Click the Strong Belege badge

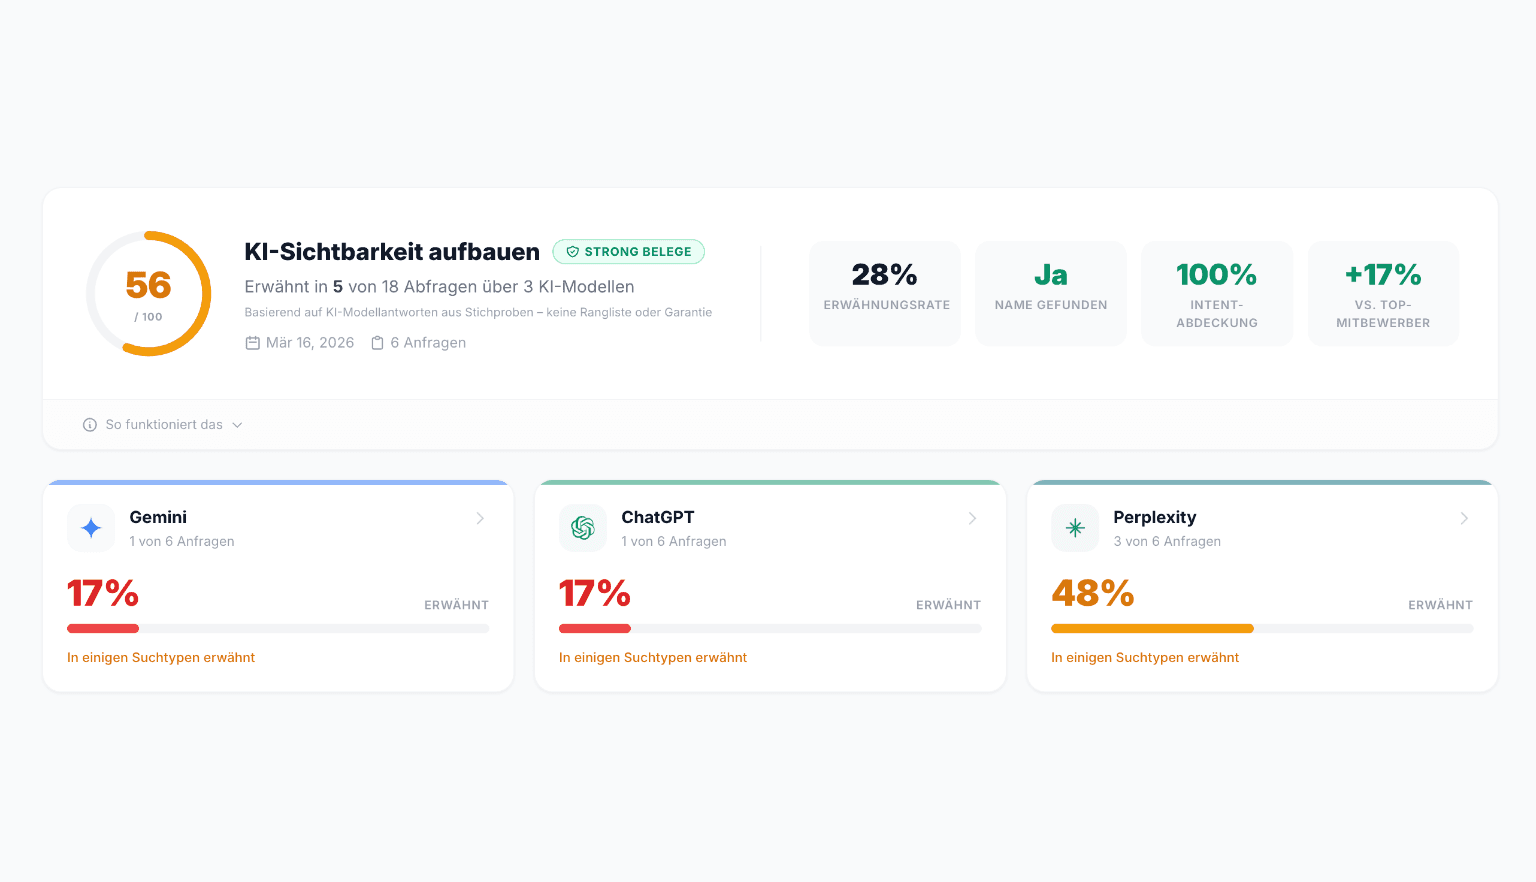pyautogui.click(x=629, y=252)
